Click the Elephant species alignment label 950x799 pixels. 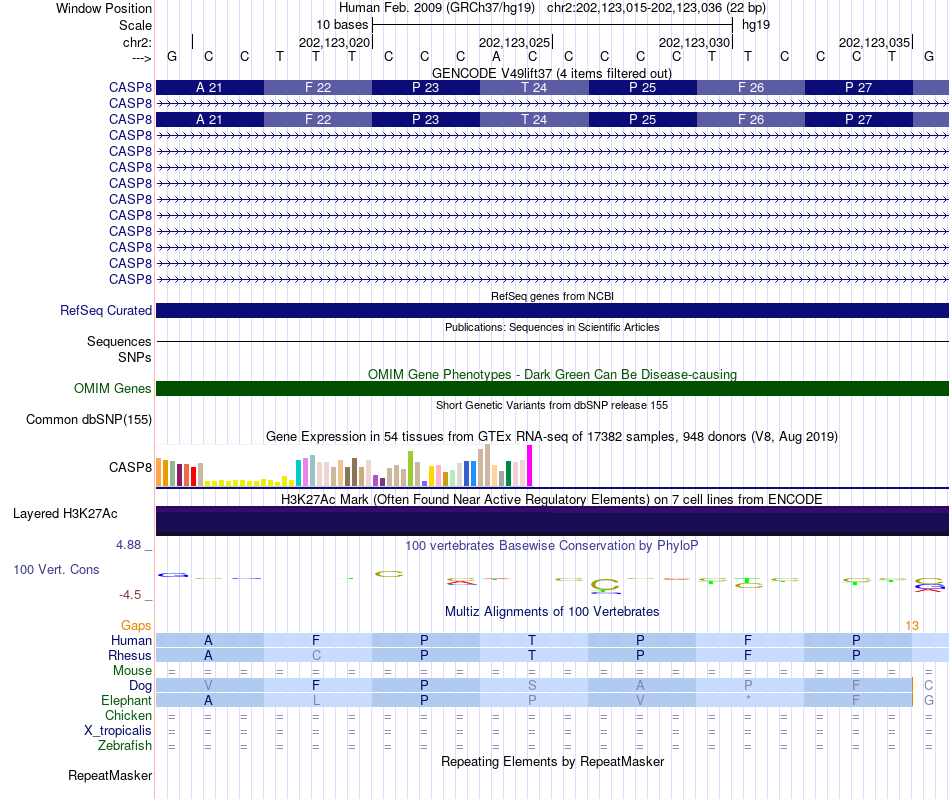[x=126, y=700]
